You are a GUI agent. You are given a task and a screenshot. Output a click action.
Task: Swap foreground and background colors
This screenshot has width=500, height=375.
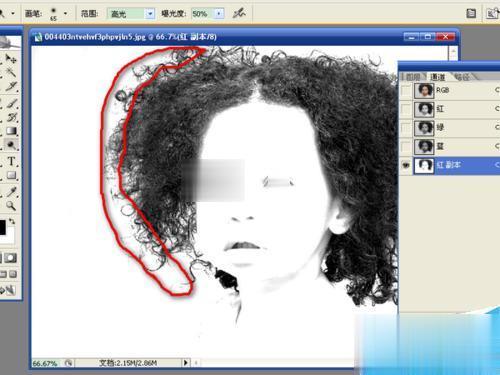click(12, 221)
